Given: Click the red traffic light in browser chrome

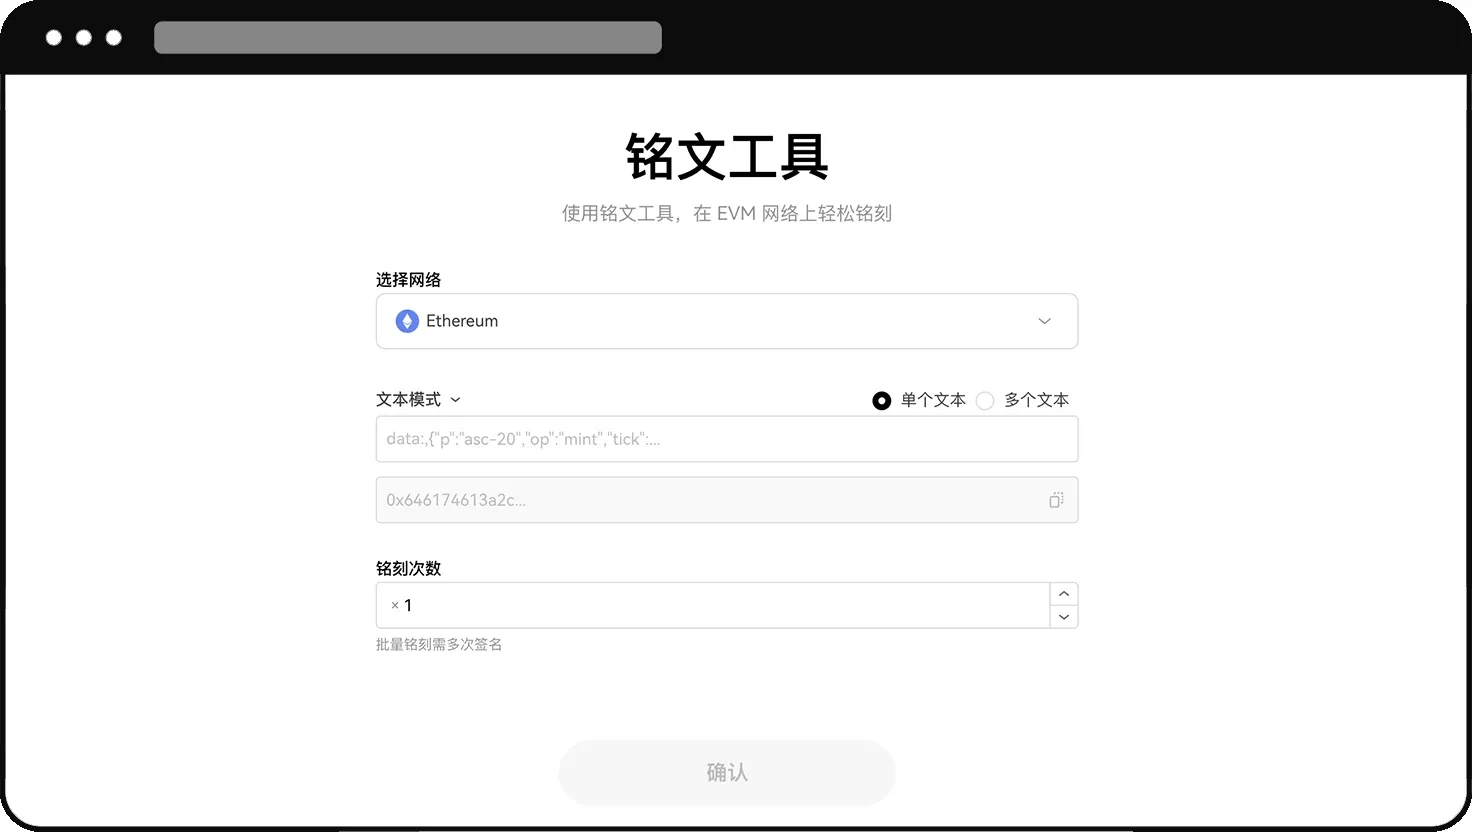Looking at the screenshot, I should 53,37.
